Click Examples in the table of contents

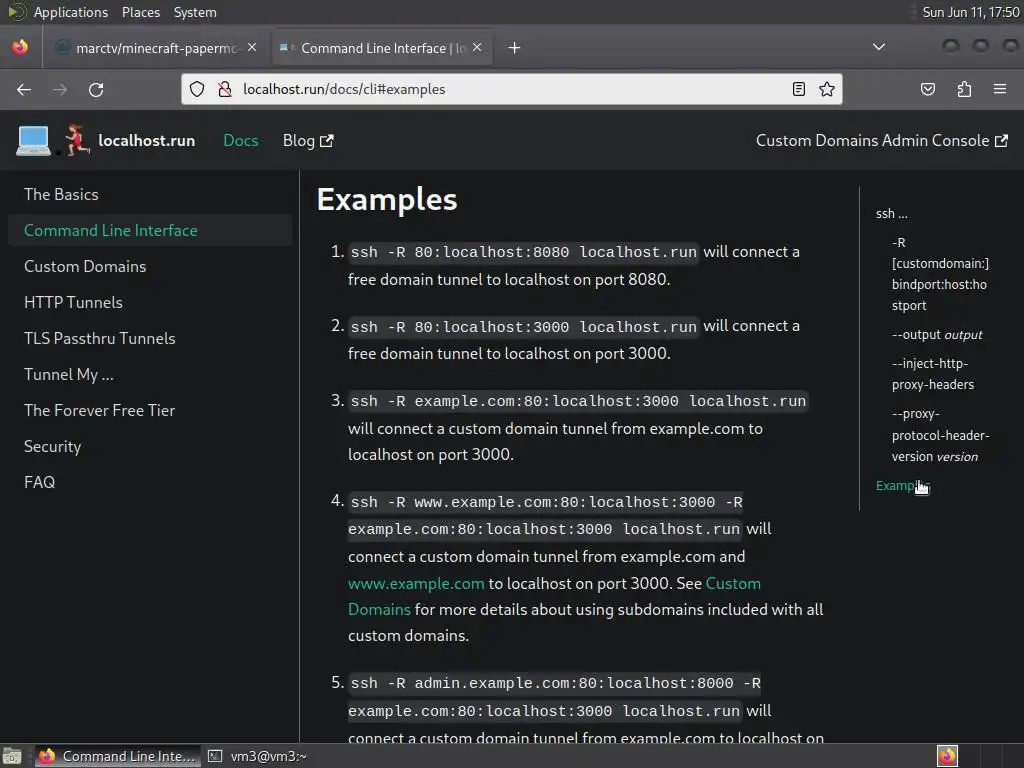pyautogui.click(x=903, y=485)
